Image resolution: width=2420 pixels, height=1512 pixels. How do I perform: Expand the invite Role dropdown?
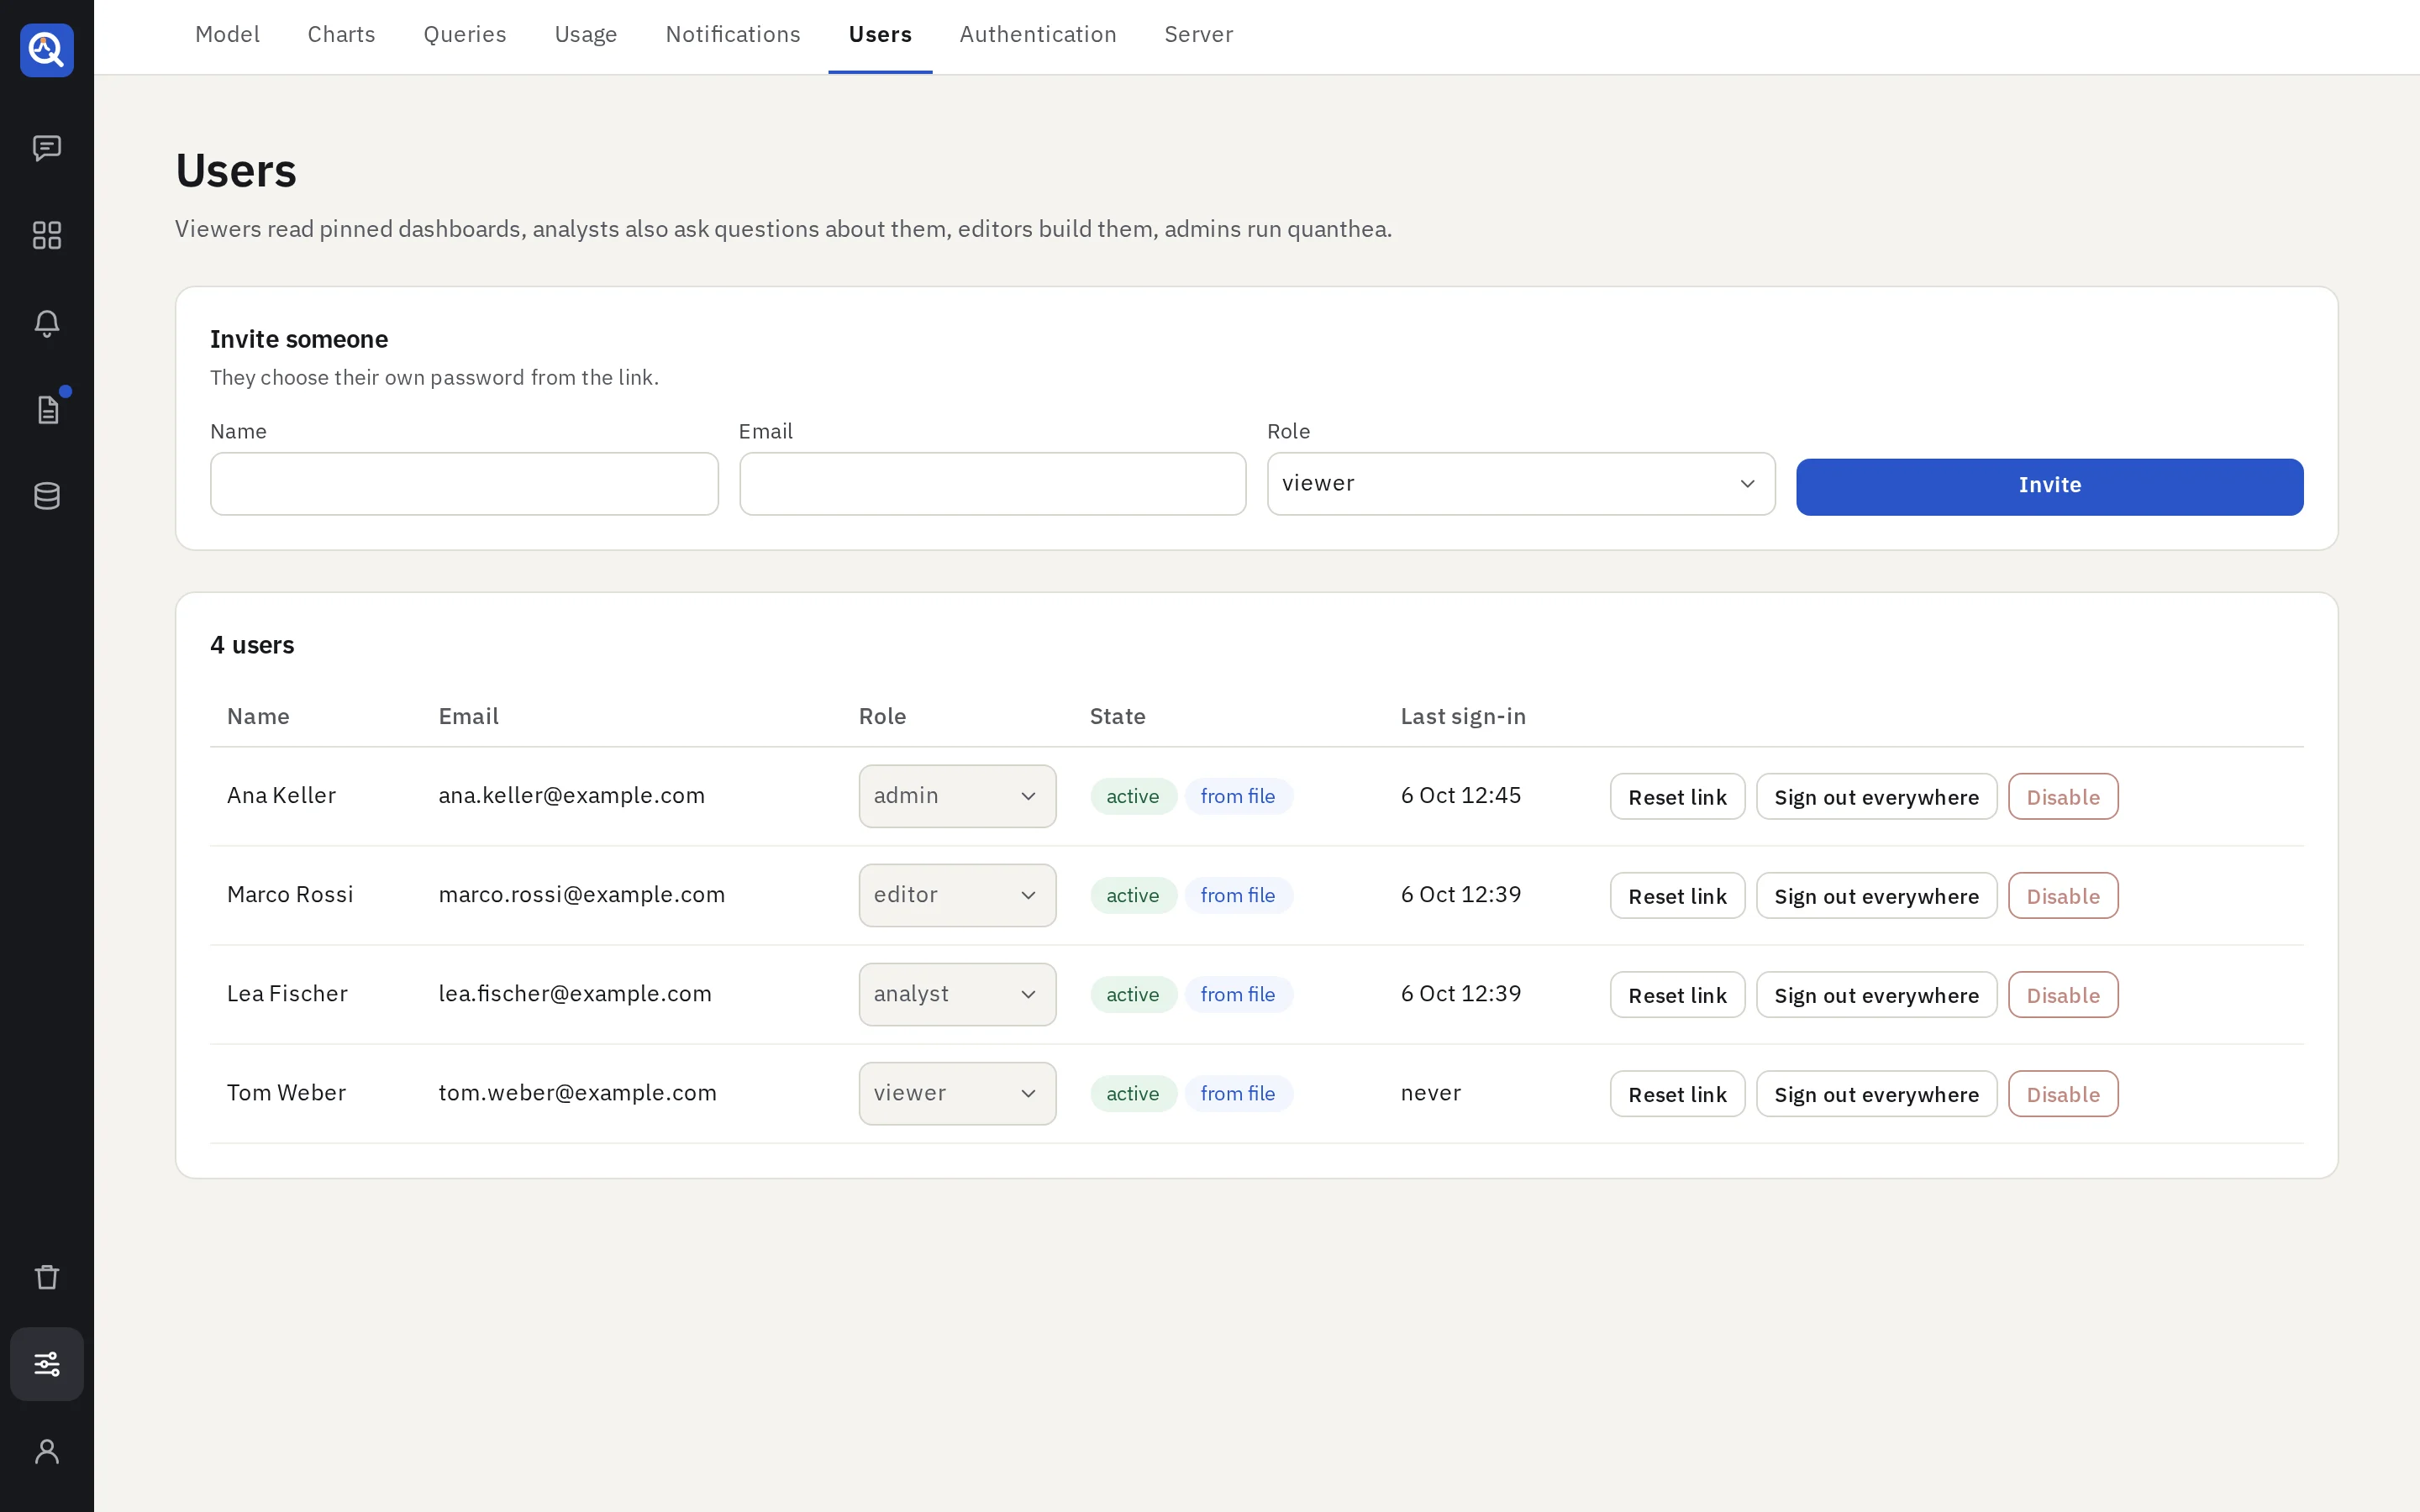tap(1521, 484)
